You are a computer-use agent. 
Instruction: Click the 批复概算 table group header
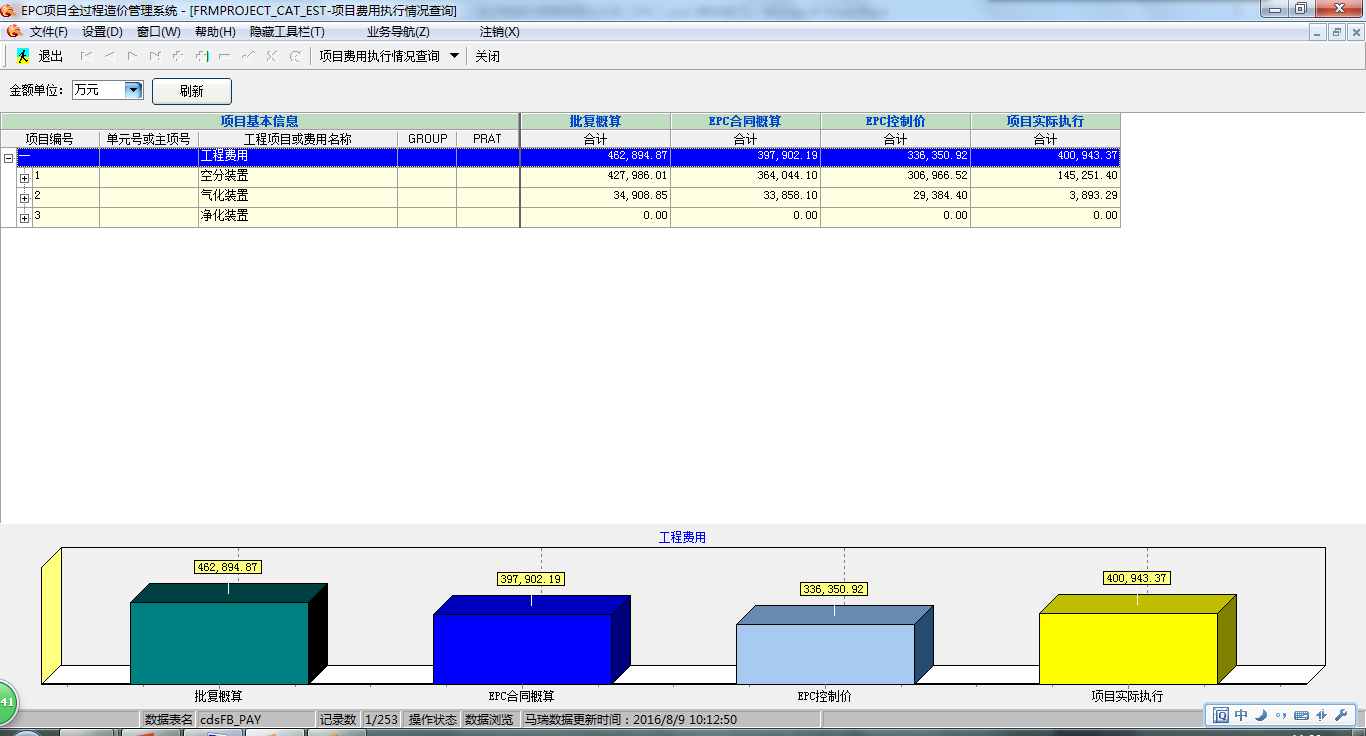[x=595, y=122]
